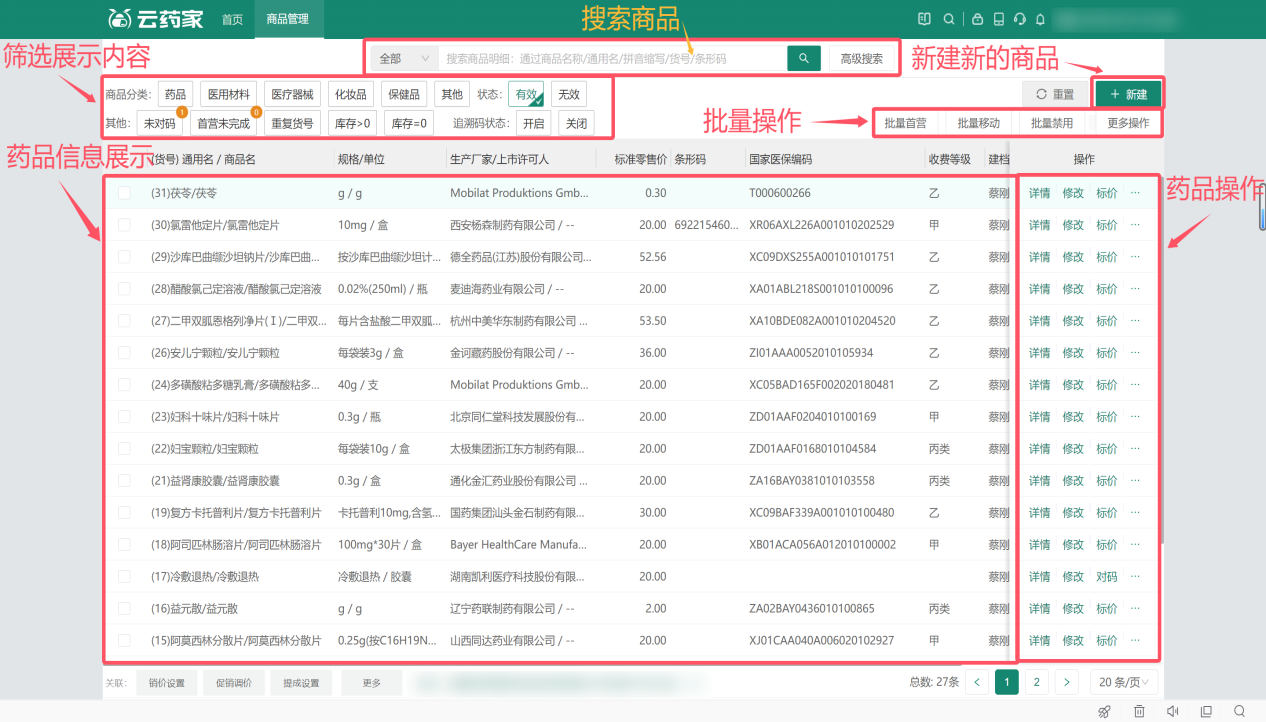This screenshot has height=722, width=1266.
Task: Open customer service headset icon
Action: click(1020, 19)
